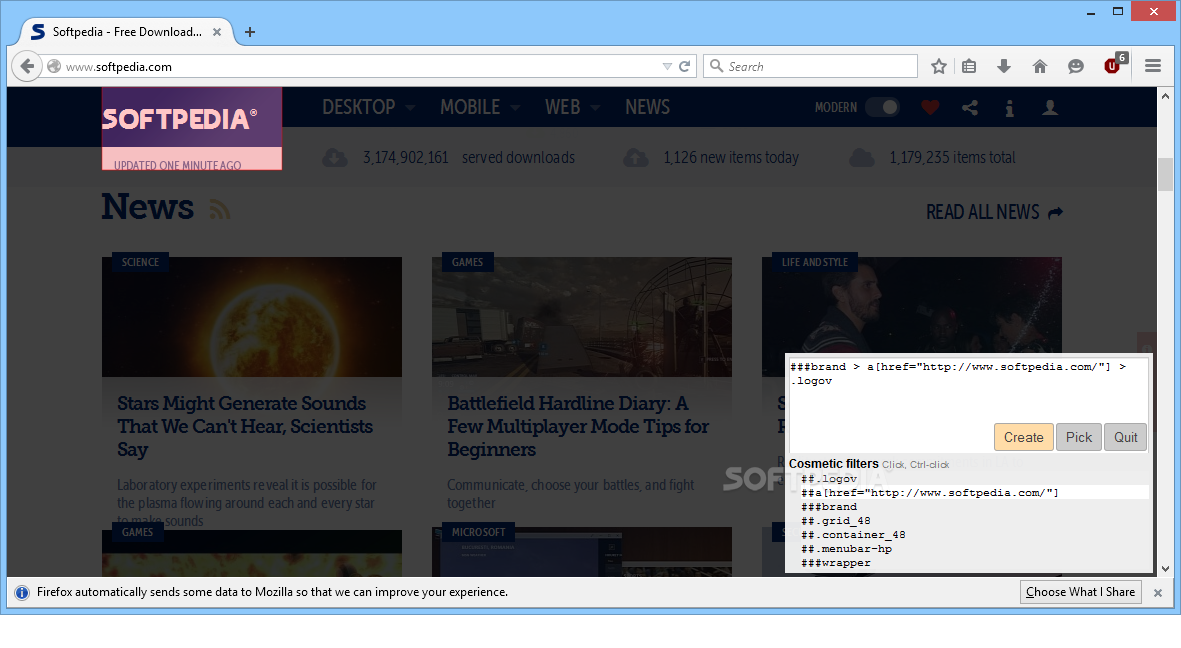The width and height of the screenshot is (1181, 648).
Task: Click the user account icon
Action: pyautogui.click(x=1049, y=108)
